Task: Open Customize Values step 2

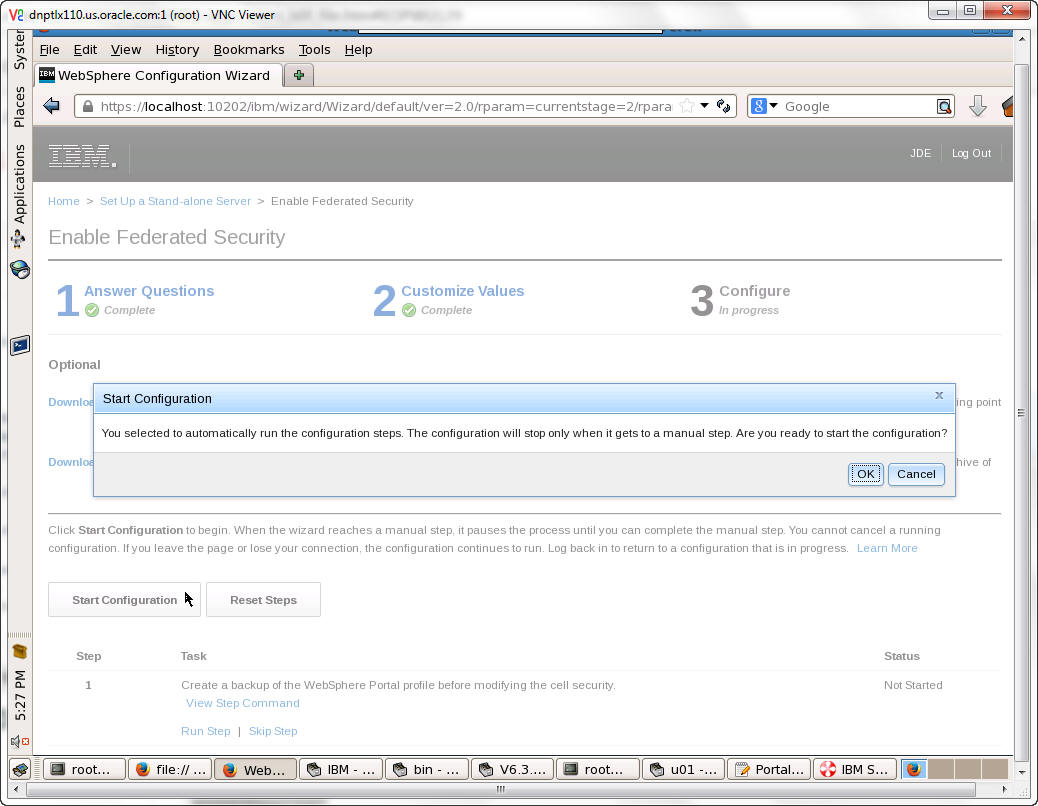Action: pos(463,291)
